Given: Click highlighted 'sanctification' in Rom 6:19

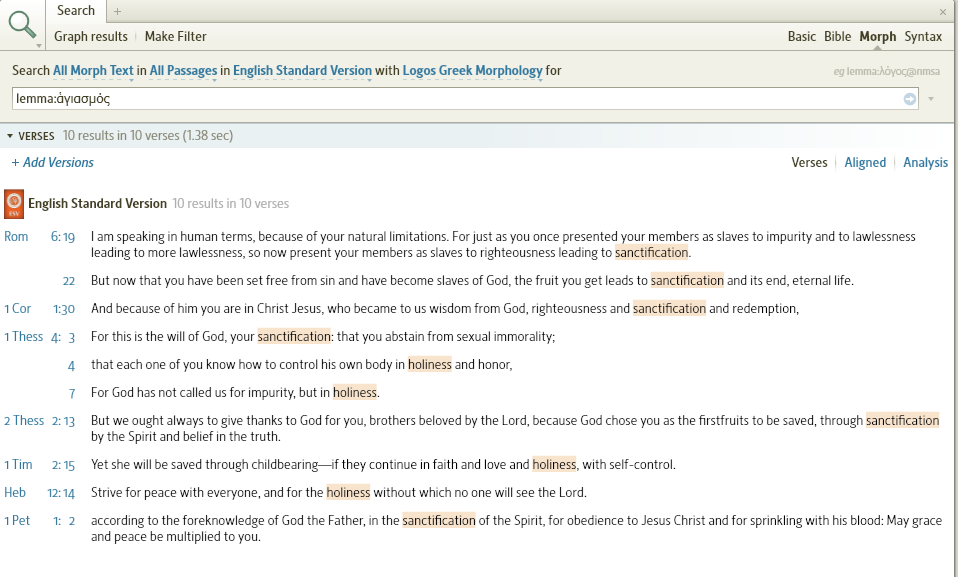Looking at the screenshot, I should point(651,252).
